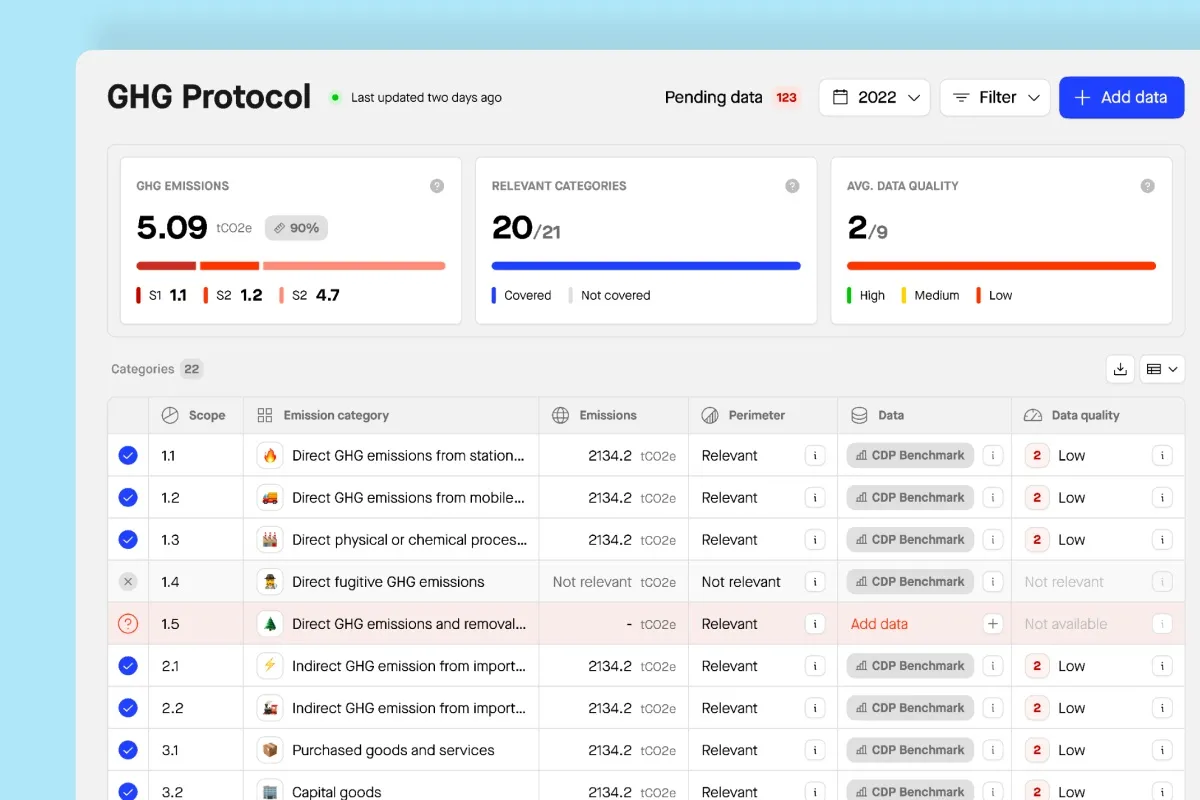Click help icon on Avg. Data Quality card
The image size is (1200, 800).
pyautogui.click(x=1148, y=186)
